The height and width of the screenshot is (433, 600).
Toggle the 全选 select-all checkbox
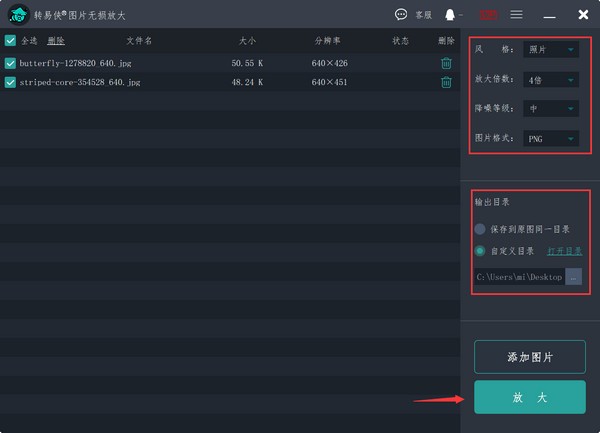point(11,41)
